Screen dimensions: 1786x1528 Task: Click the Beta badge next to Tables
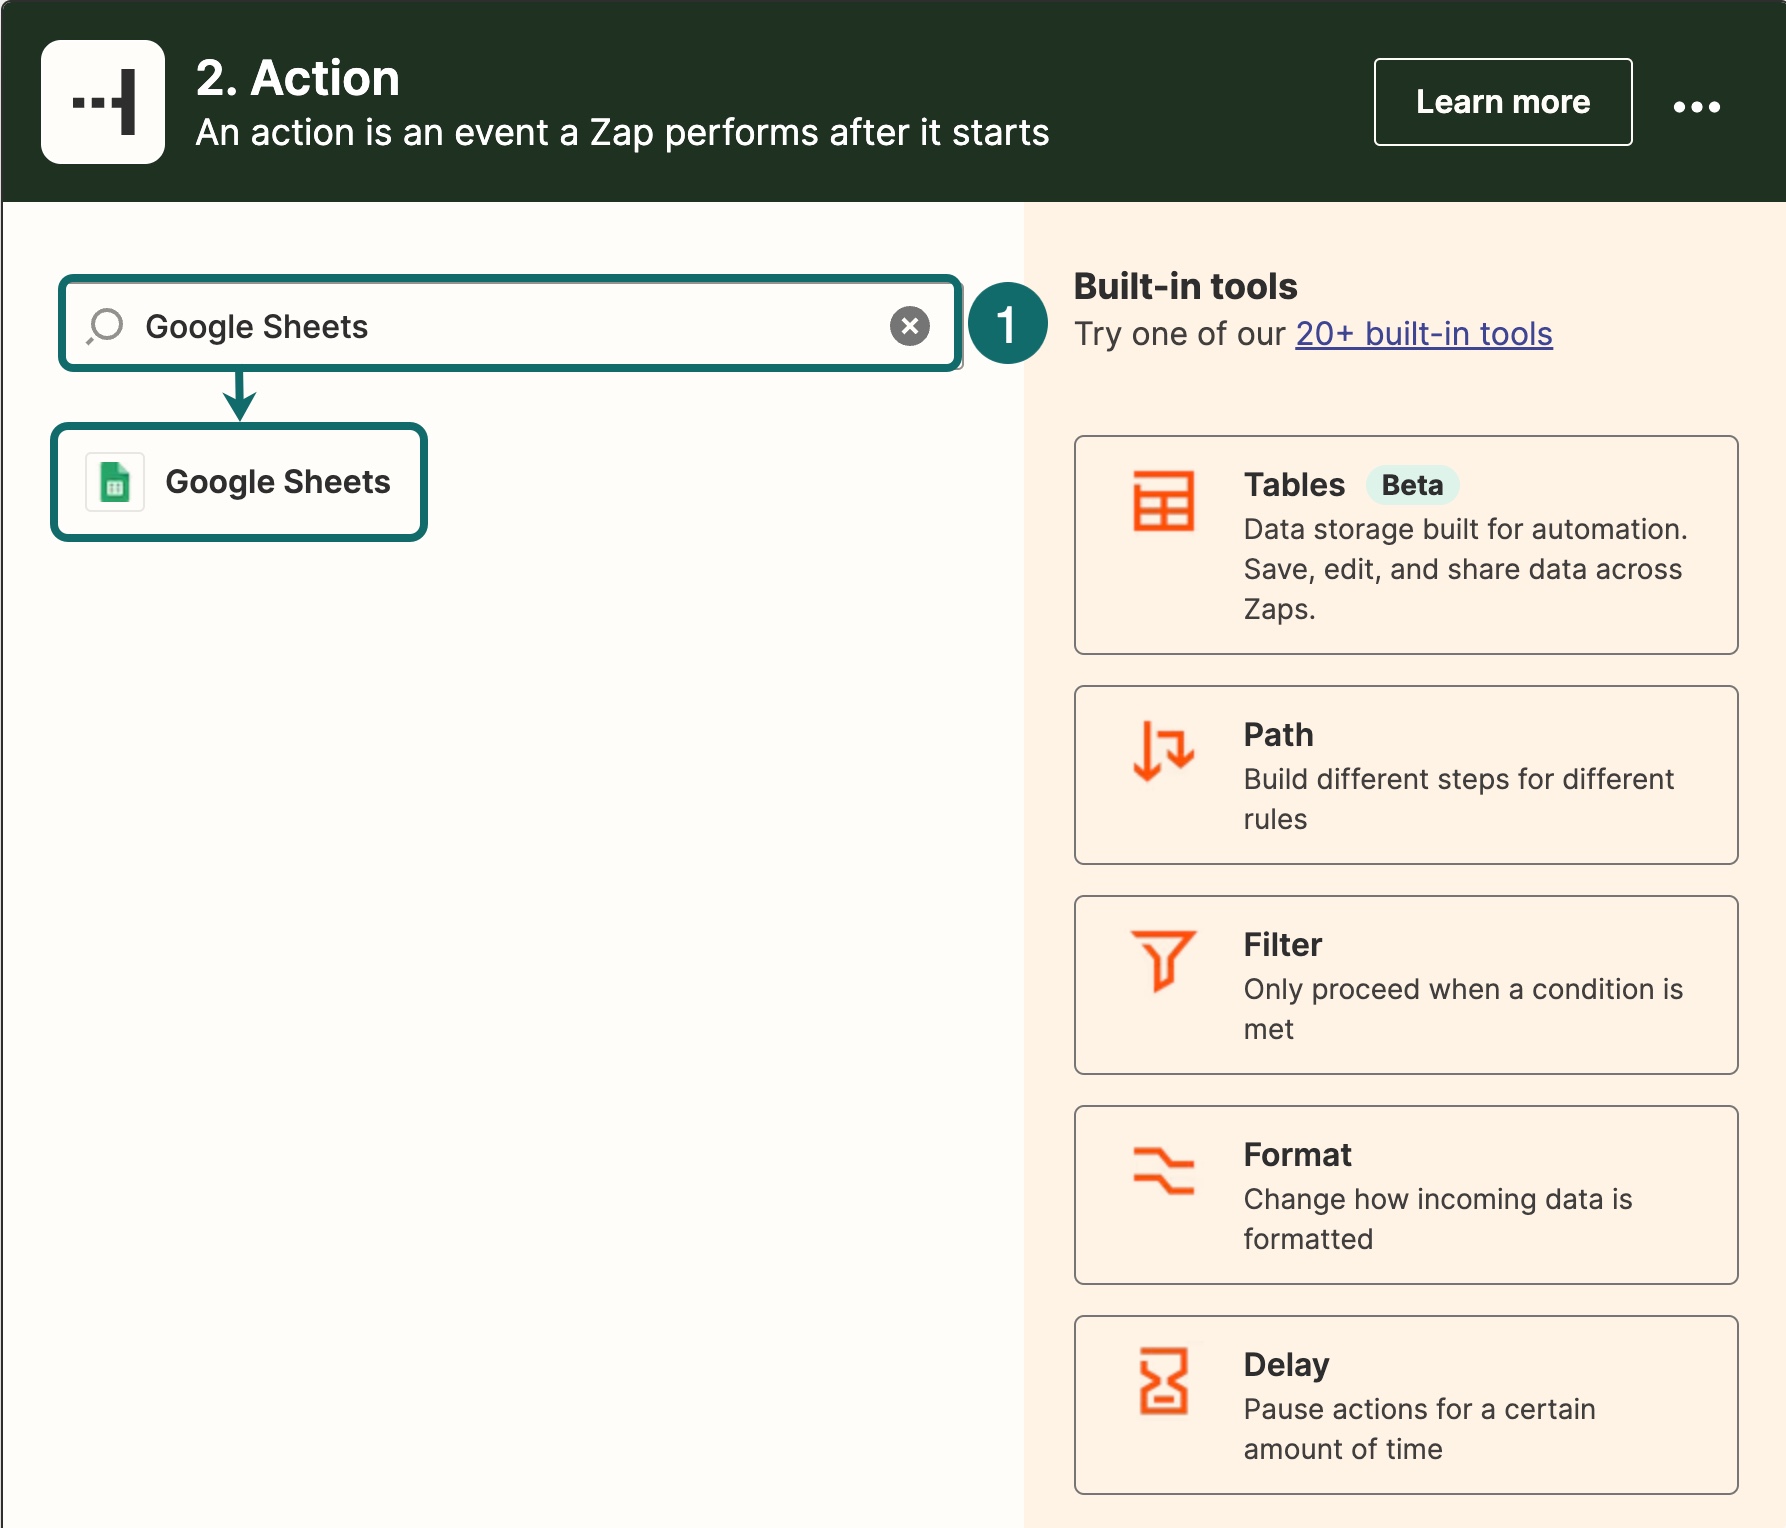(1411, 485)
